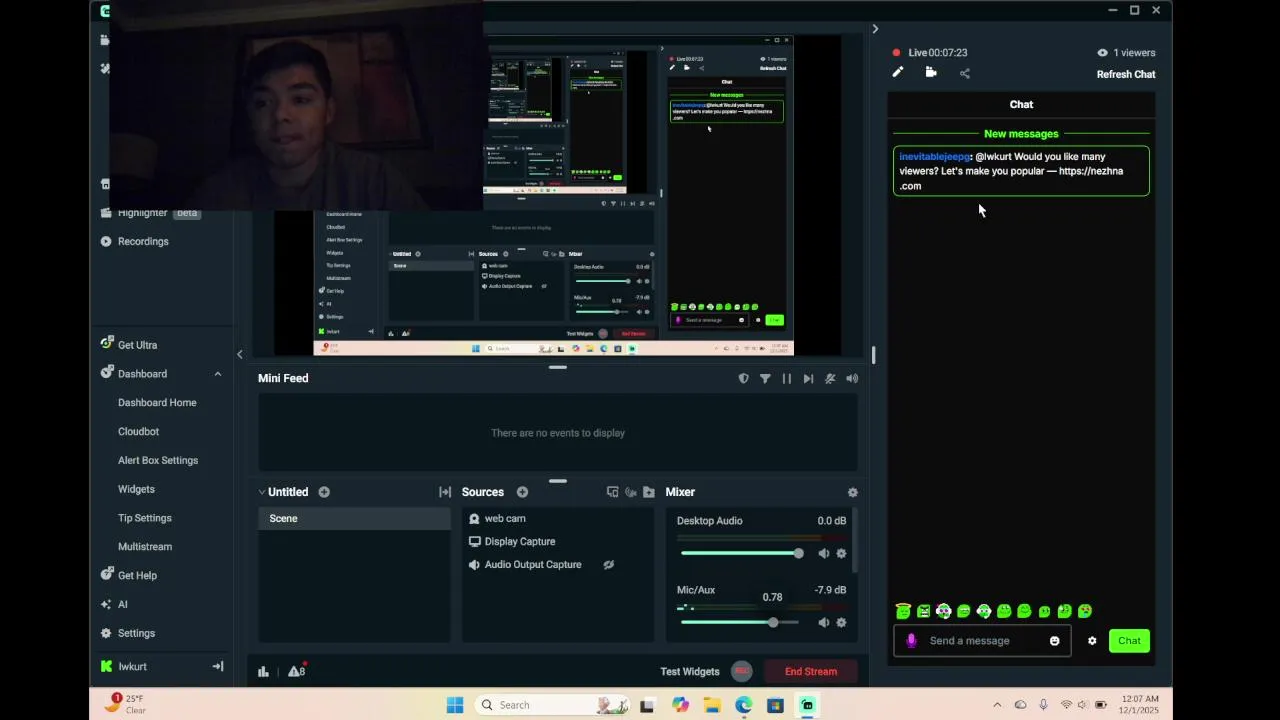Open Mic/Aux settings gear
The image size is (1280, 720).
coord(841,622)
